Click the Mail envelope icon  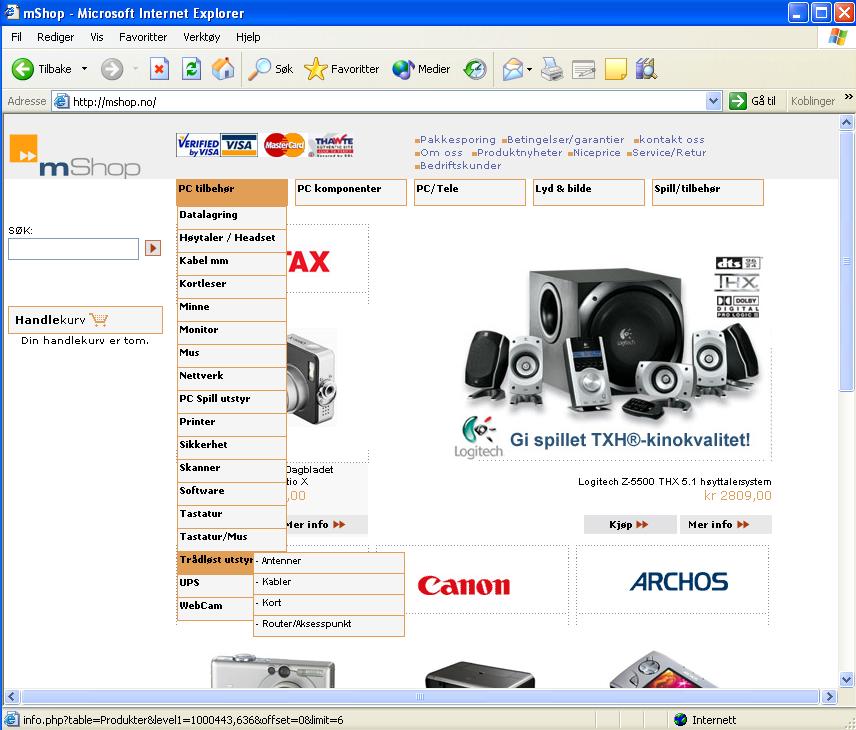click(x=513, y=69)
